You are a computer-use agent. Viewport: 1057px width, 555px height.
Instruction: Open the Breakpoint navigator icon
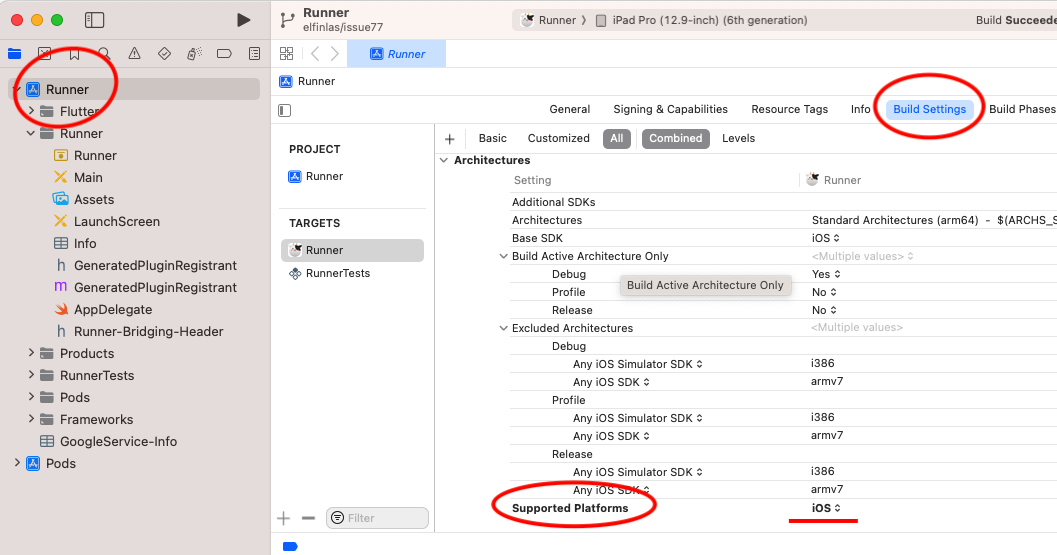[x=224, y=54]
